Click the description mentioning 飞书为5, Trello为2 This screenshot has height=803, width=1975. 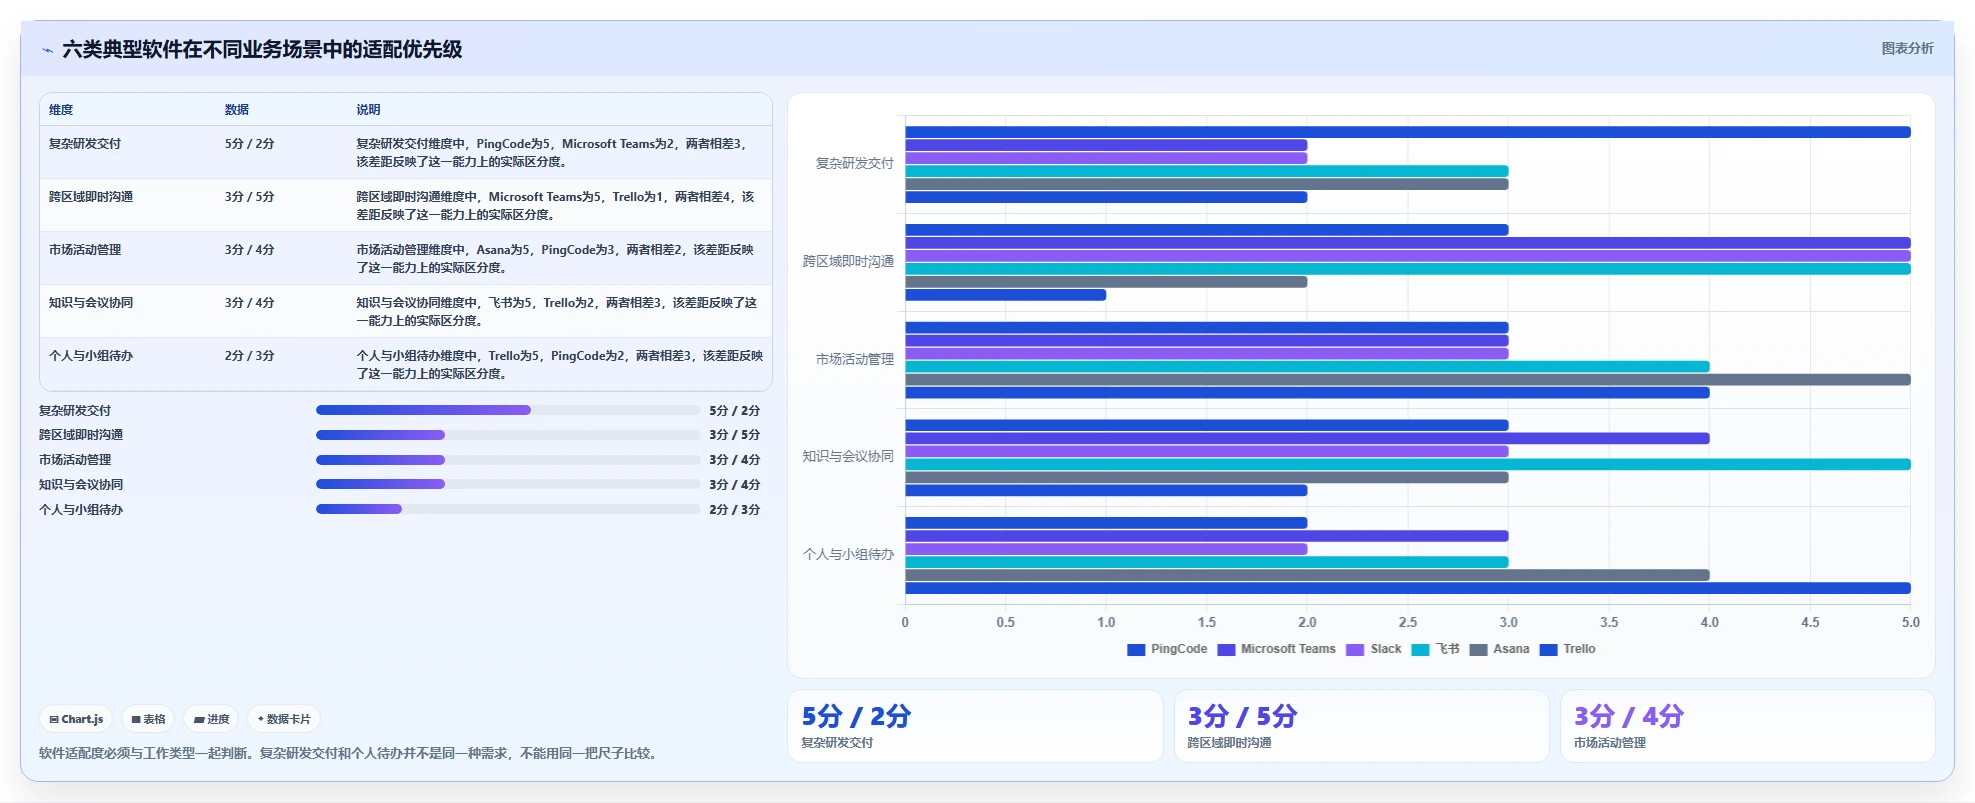(556, 312)
